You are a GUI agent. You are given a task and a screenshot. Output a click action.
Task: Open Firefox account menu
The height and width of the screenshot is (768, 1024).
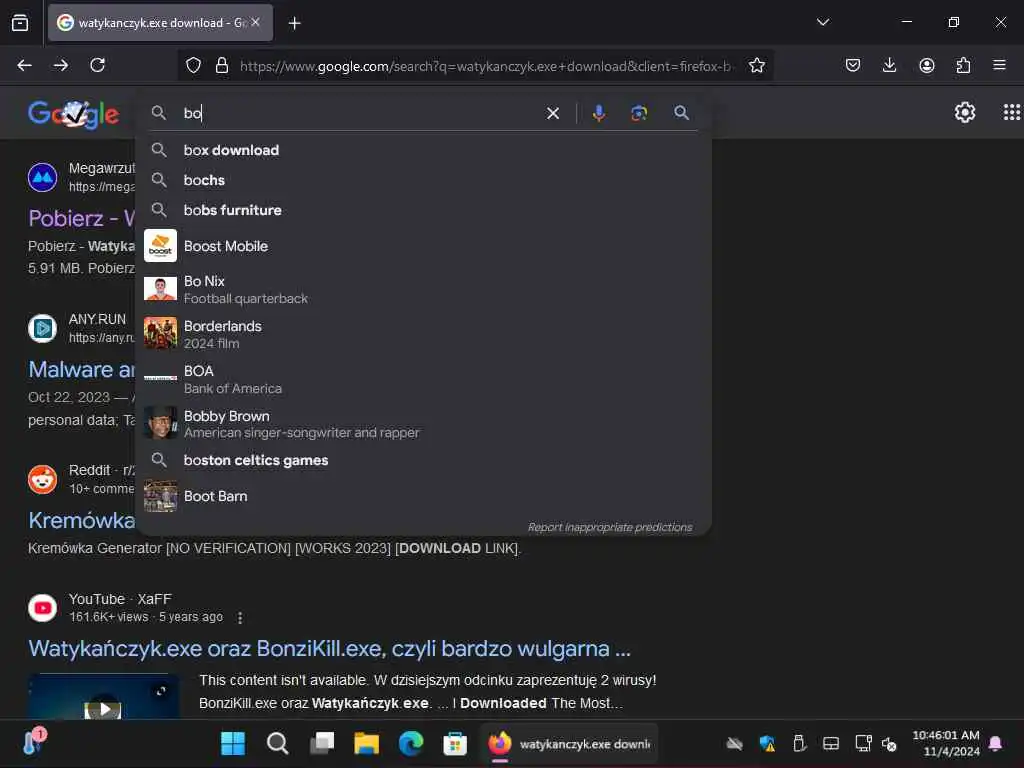coord(926,65)
